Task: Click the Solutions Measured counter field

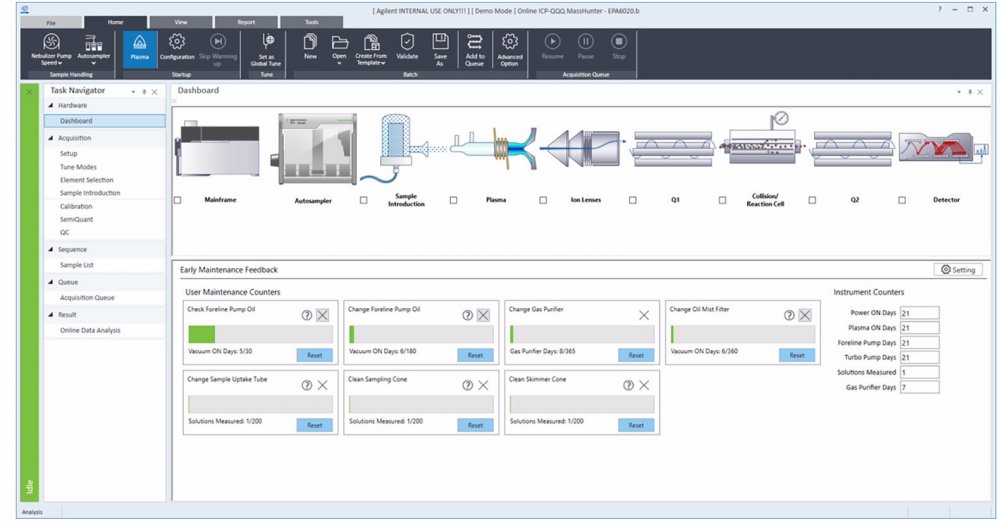Action: pos(919,373)
